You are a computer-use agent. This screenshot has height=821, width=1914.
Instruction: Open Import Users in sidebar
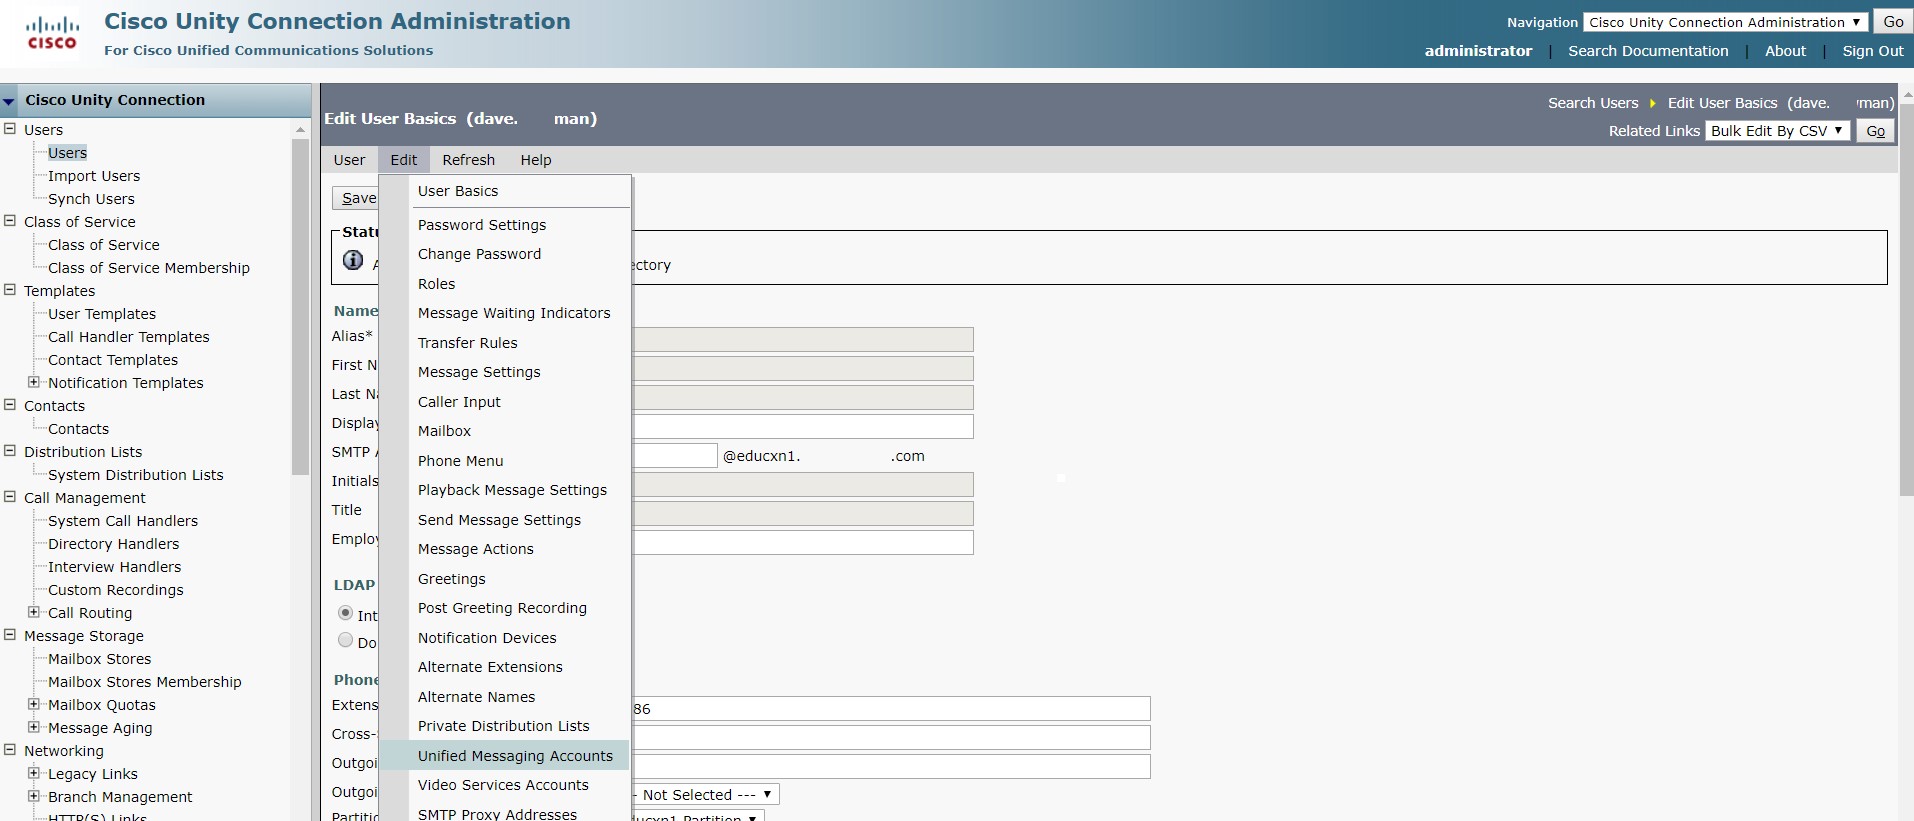pyautogui.click(x=94, y=176)
